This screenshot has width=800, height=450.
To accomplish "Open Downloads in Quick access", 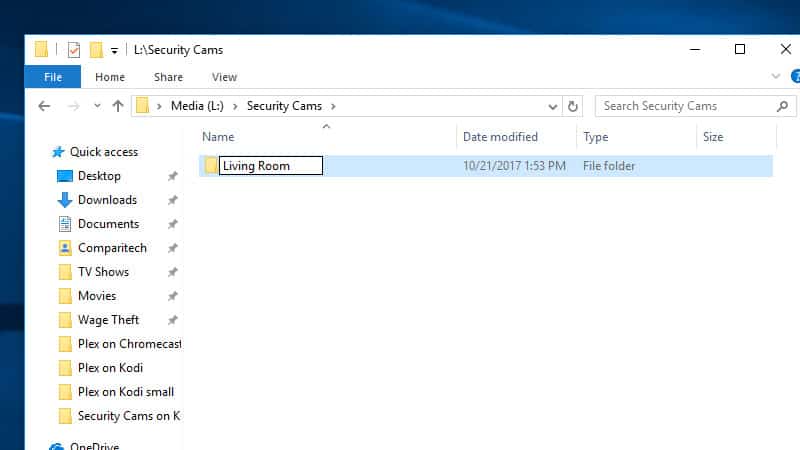I will pyautogui.click(x=107, y=200).
